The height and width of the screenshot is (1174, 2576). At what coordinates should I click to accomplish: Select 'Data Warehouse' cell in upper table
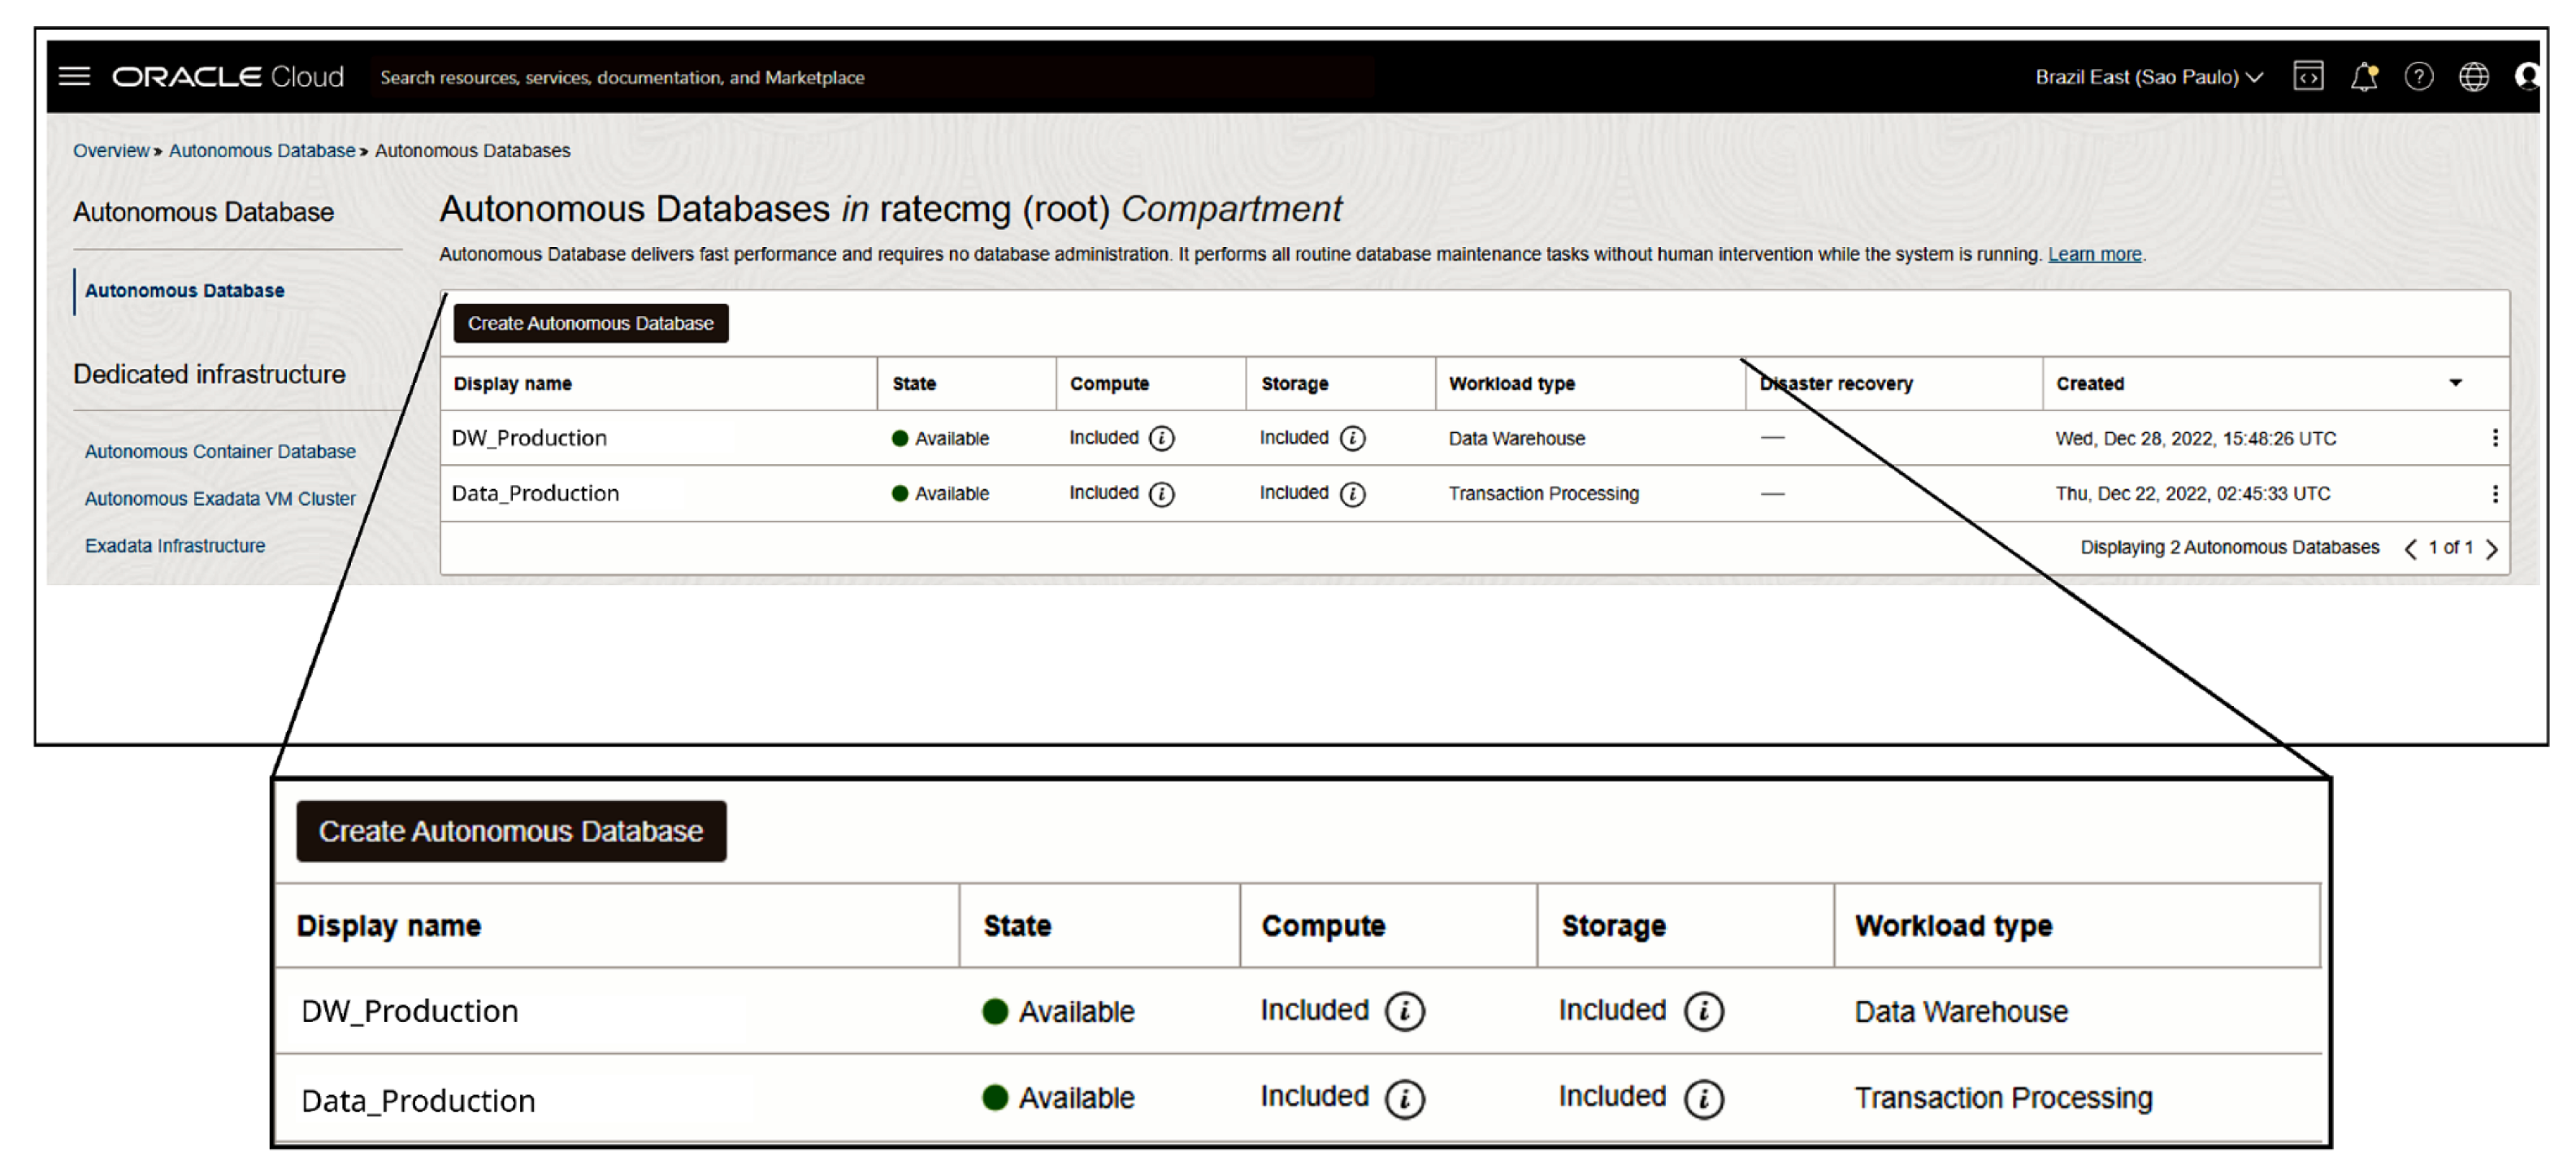tap(1516, 438)
